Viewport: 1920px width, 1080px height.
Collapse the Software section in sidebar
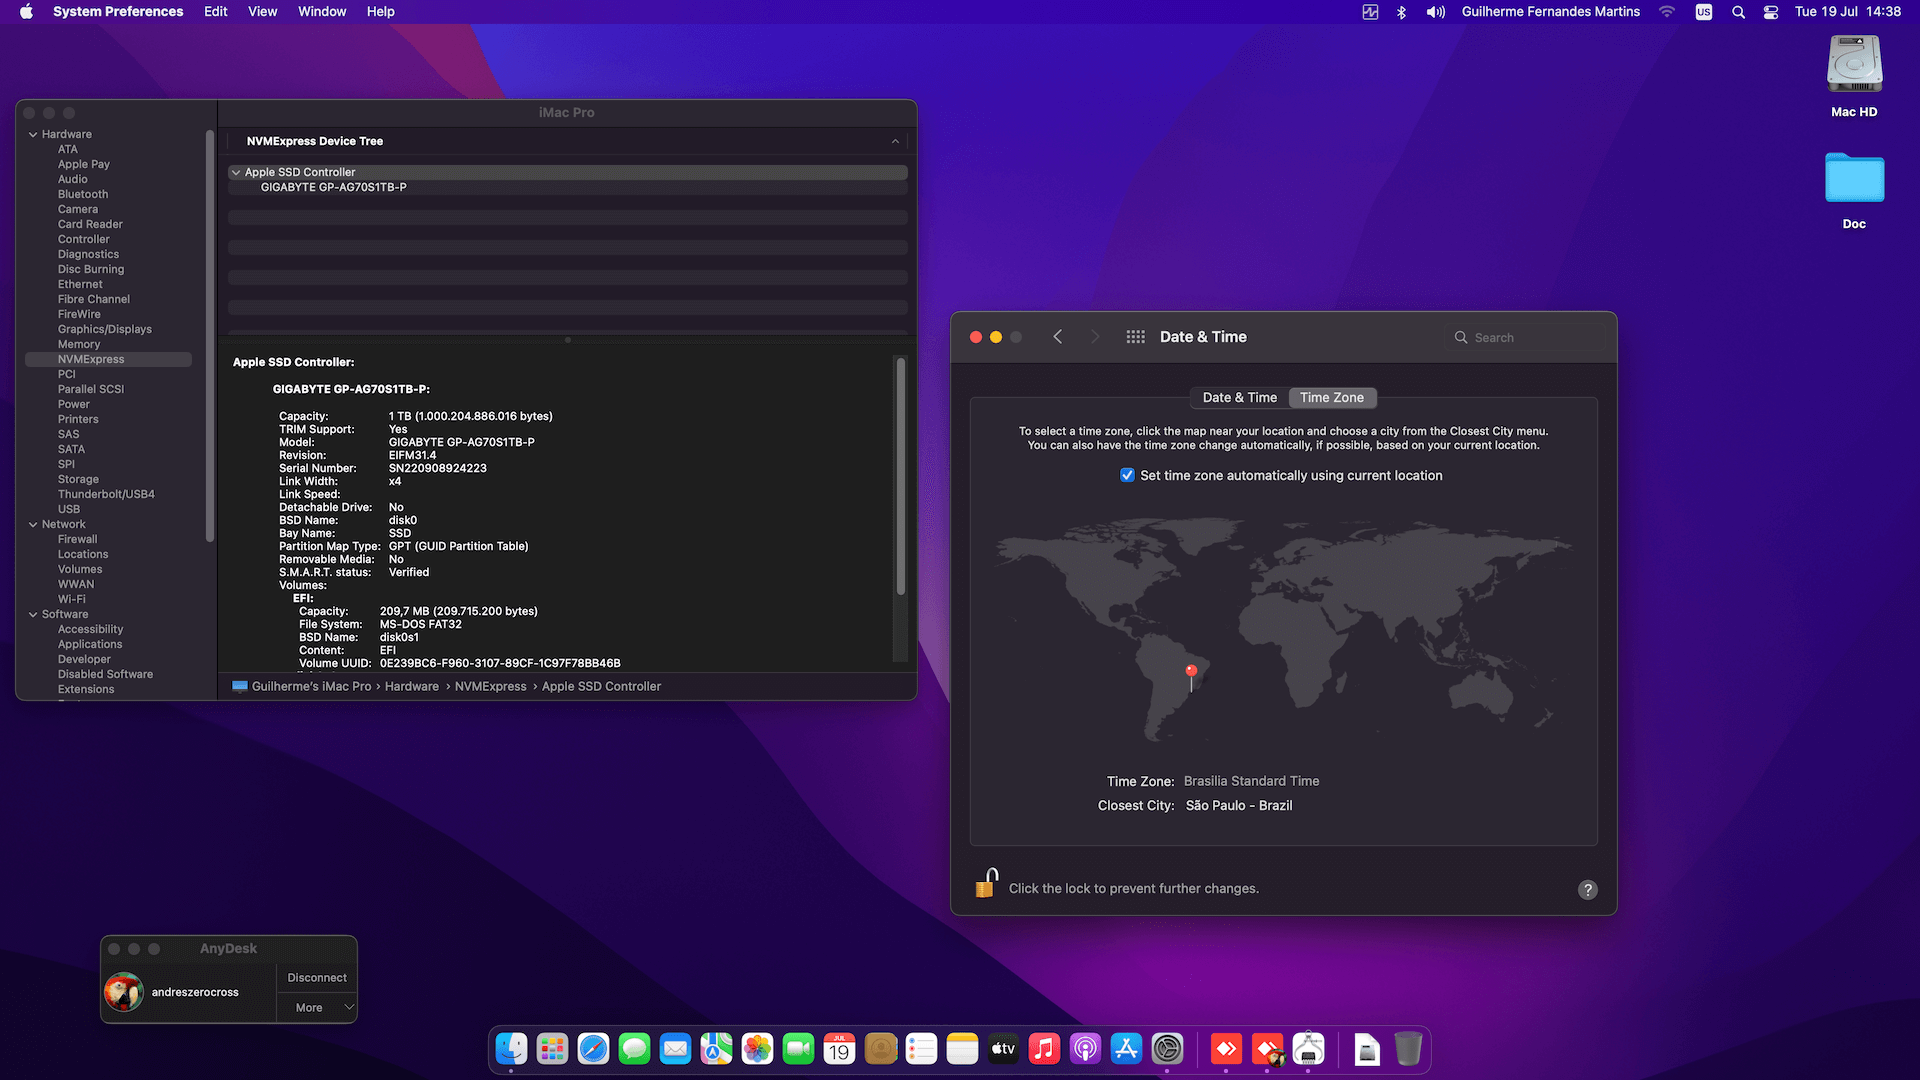coord(33,614)
